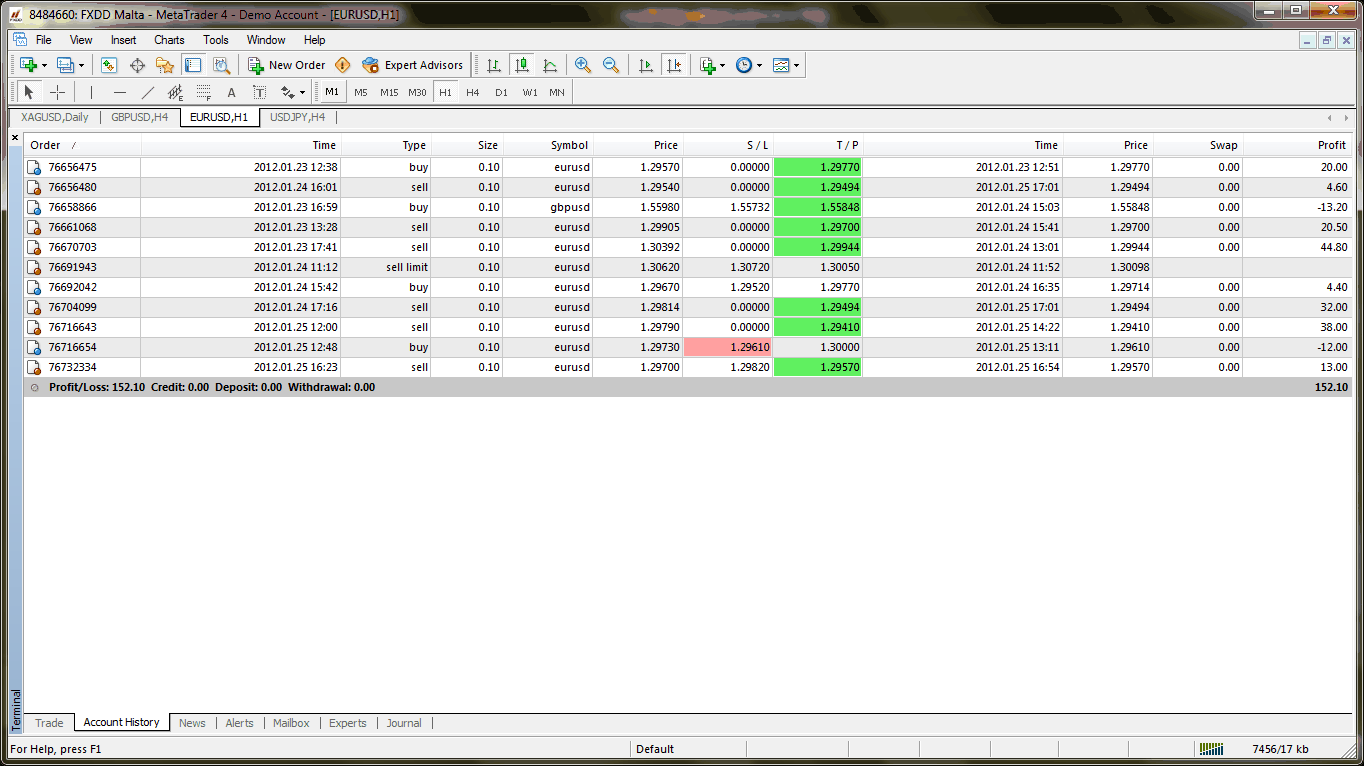Toggle the Auto Scroll chart icon

pyautogui.click(x=645, y=65)
